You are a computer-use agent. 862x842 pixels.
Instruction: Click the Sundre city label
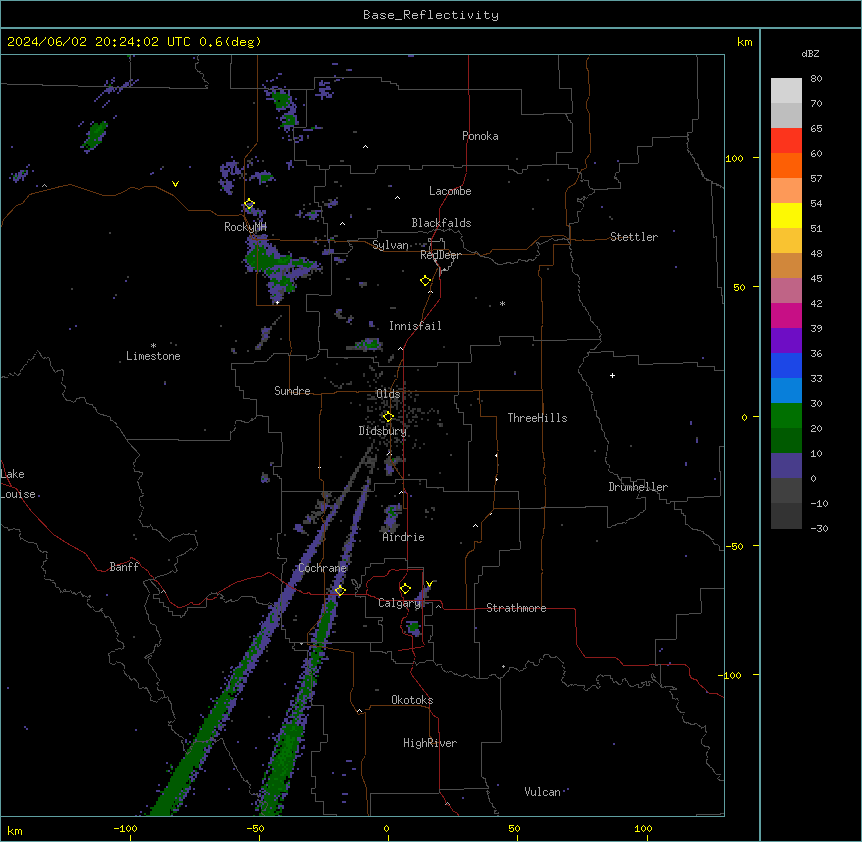(x=292, y=391)
